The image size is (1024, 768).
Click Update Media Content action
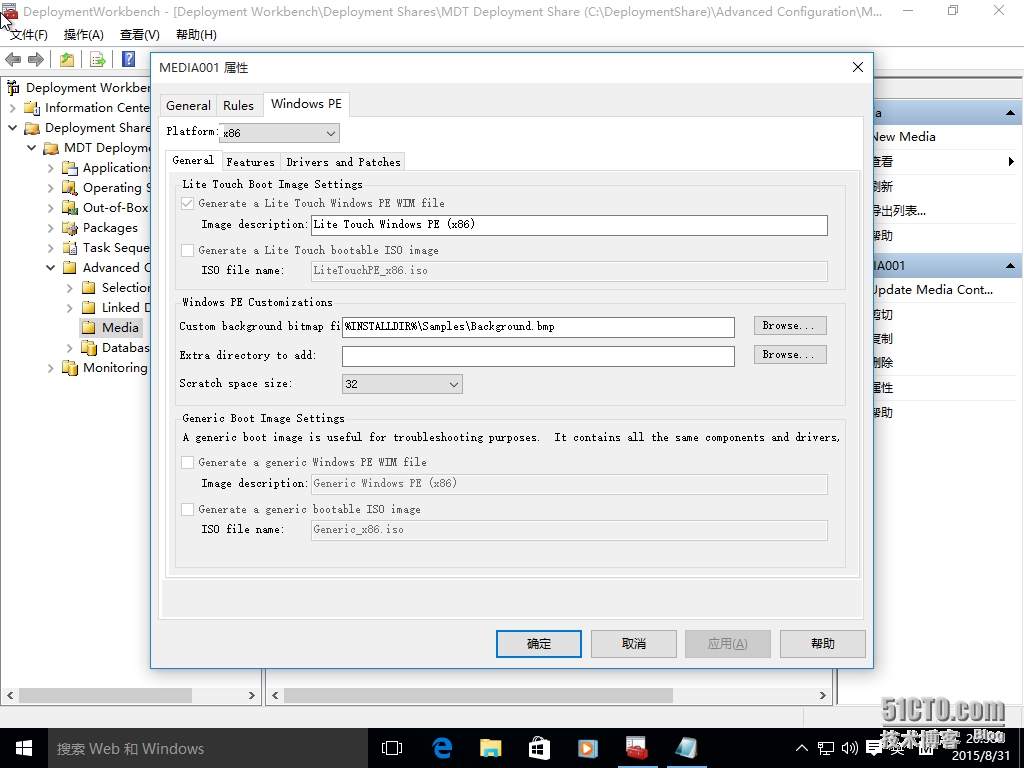[933, 290]
